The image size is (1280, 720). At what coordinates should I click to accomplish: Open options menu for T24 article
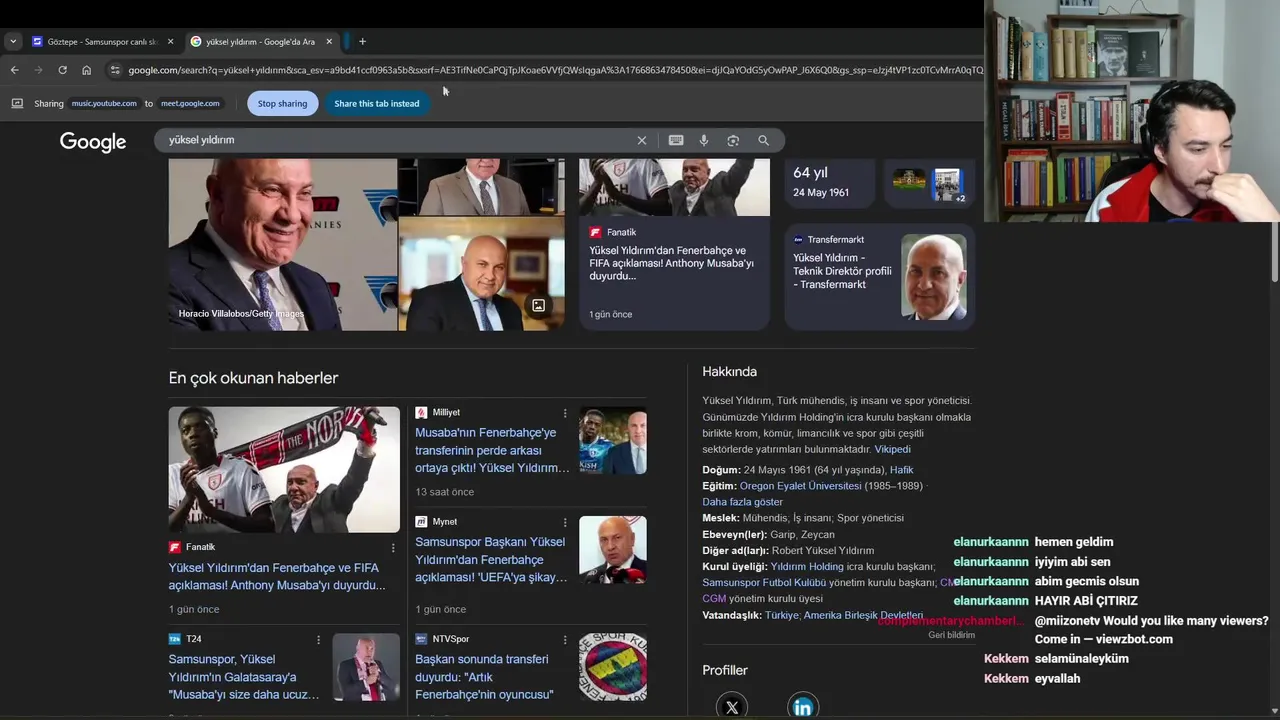(319, 639)
